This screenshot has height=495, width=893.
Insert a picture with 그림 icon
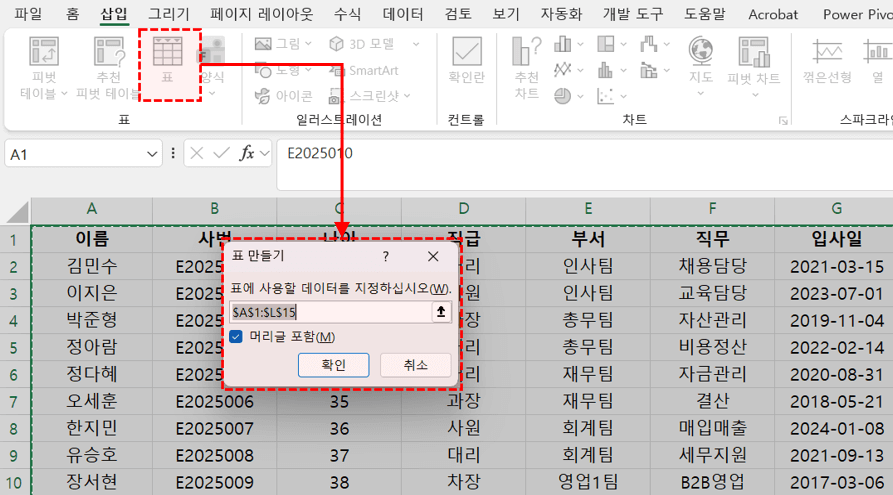(x=277, y=44)
